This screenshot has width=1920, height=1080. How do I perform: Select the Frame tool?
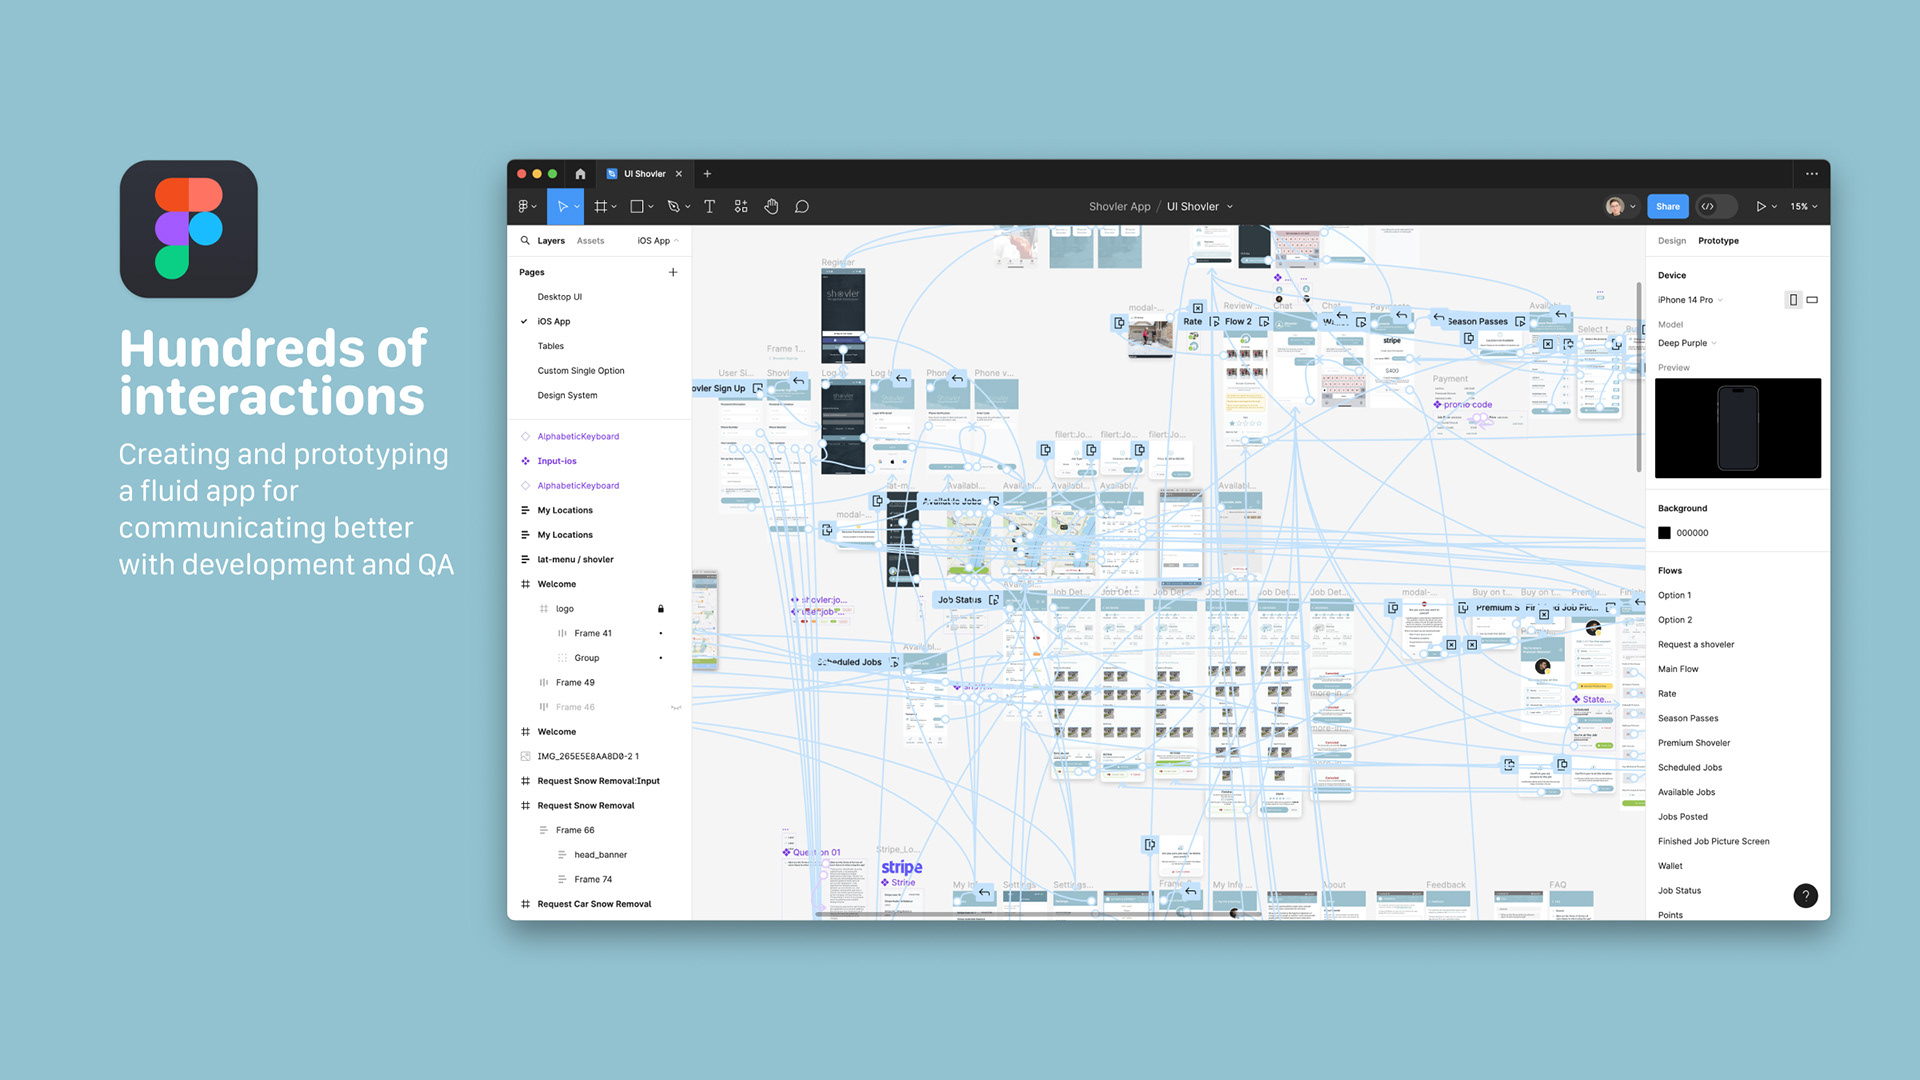point(601,207)
